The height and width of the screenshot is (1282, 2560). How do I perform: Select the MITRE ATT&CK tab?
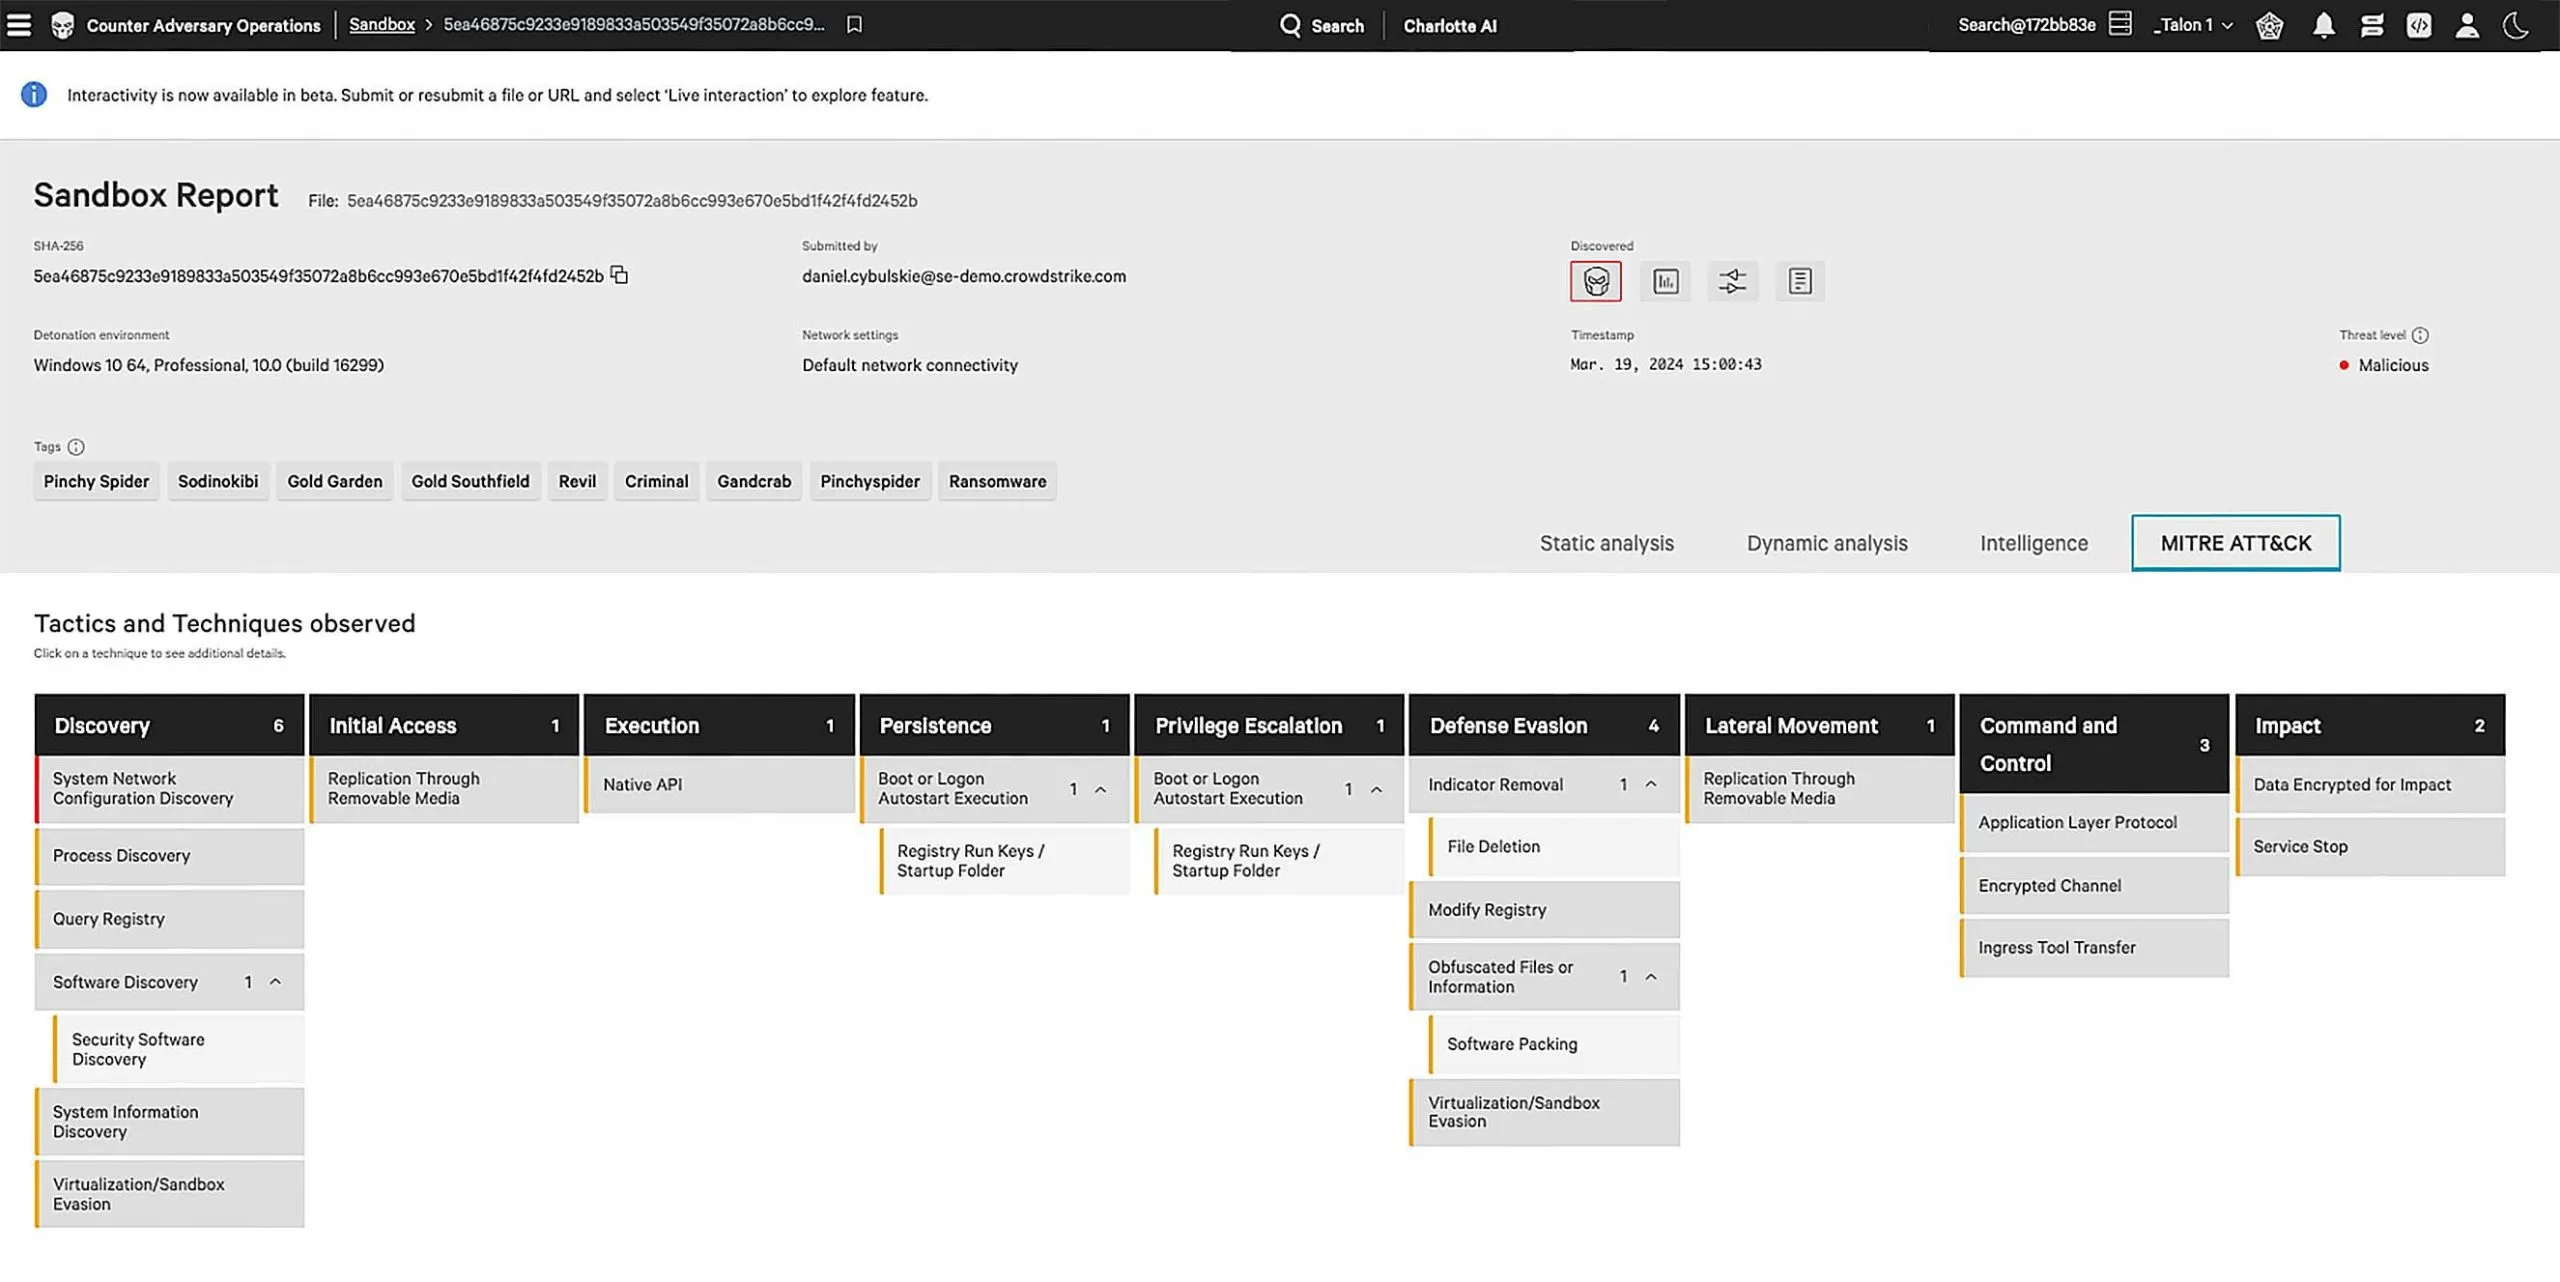click(2236, 543)
